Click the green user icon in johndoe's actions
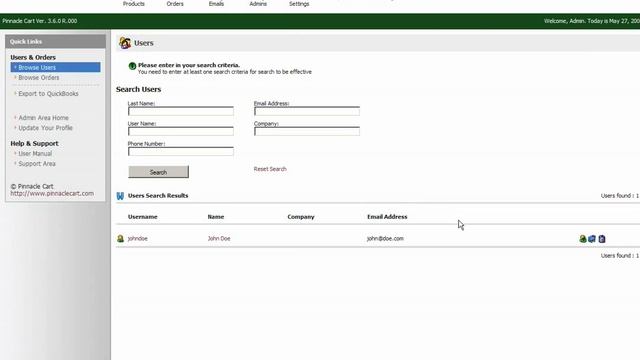Screen dimensions: 640x360 [x=582, y=239]
